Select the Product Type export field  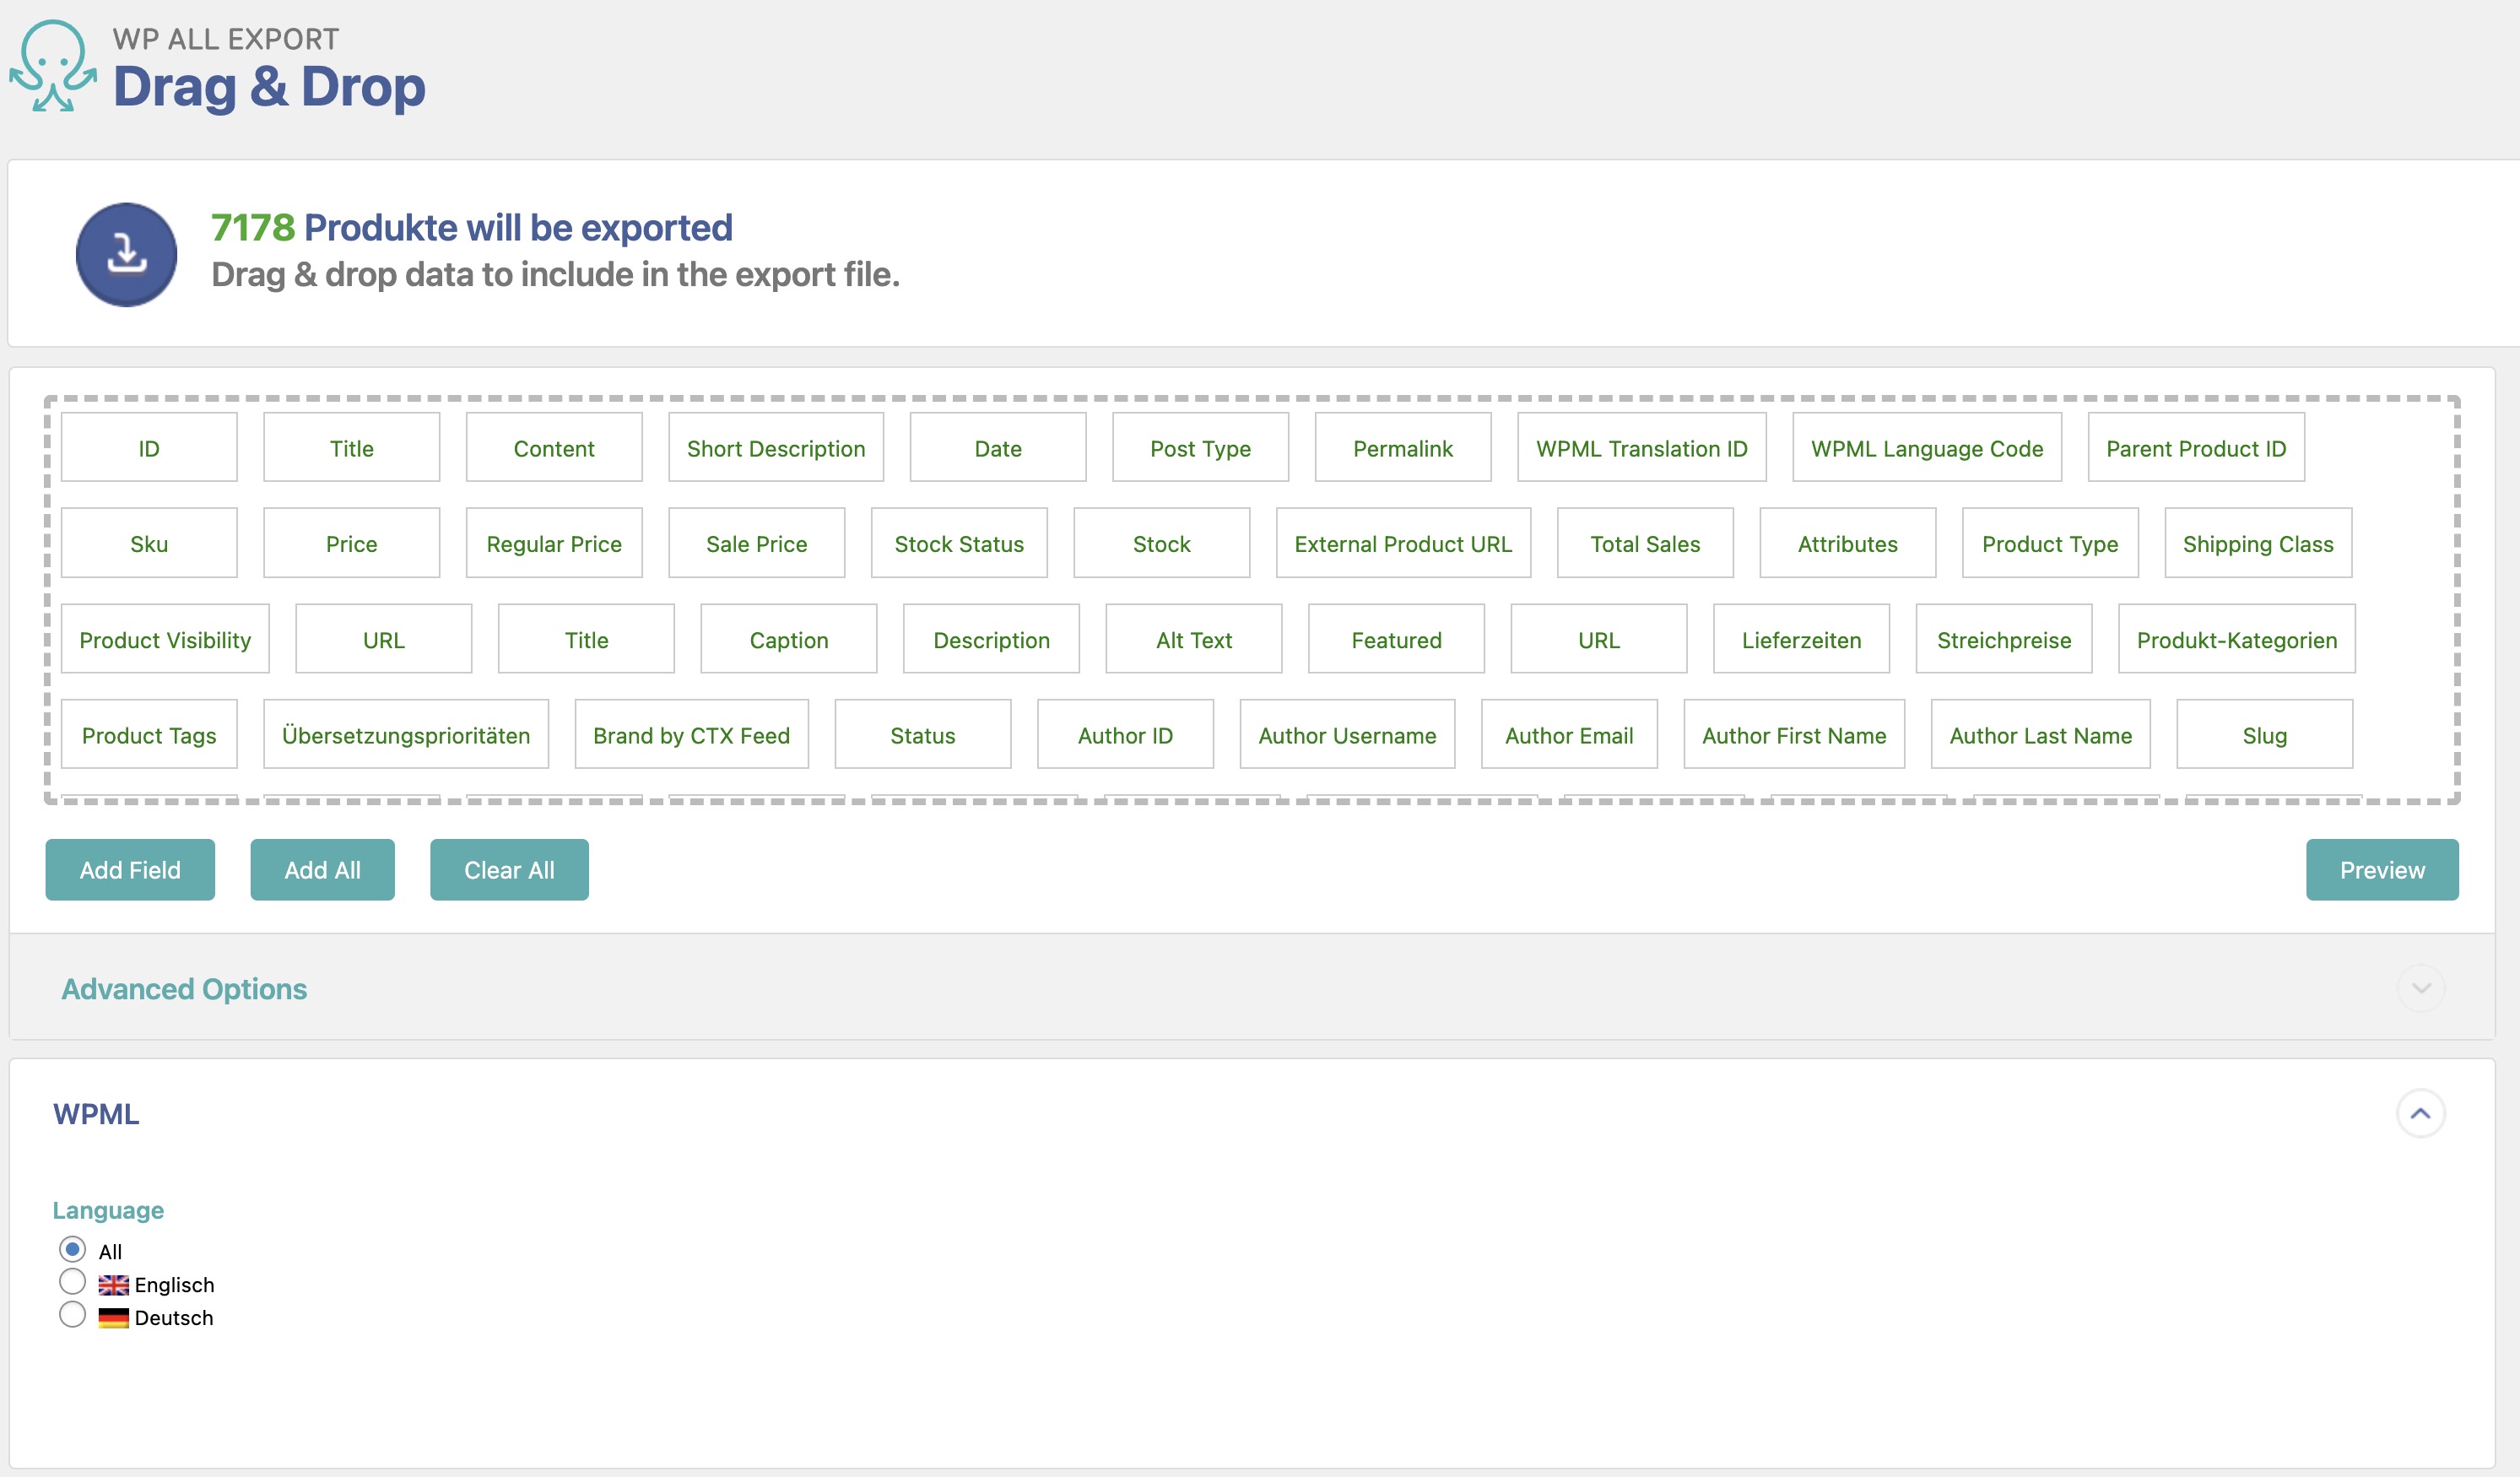tap(2050, 543)
